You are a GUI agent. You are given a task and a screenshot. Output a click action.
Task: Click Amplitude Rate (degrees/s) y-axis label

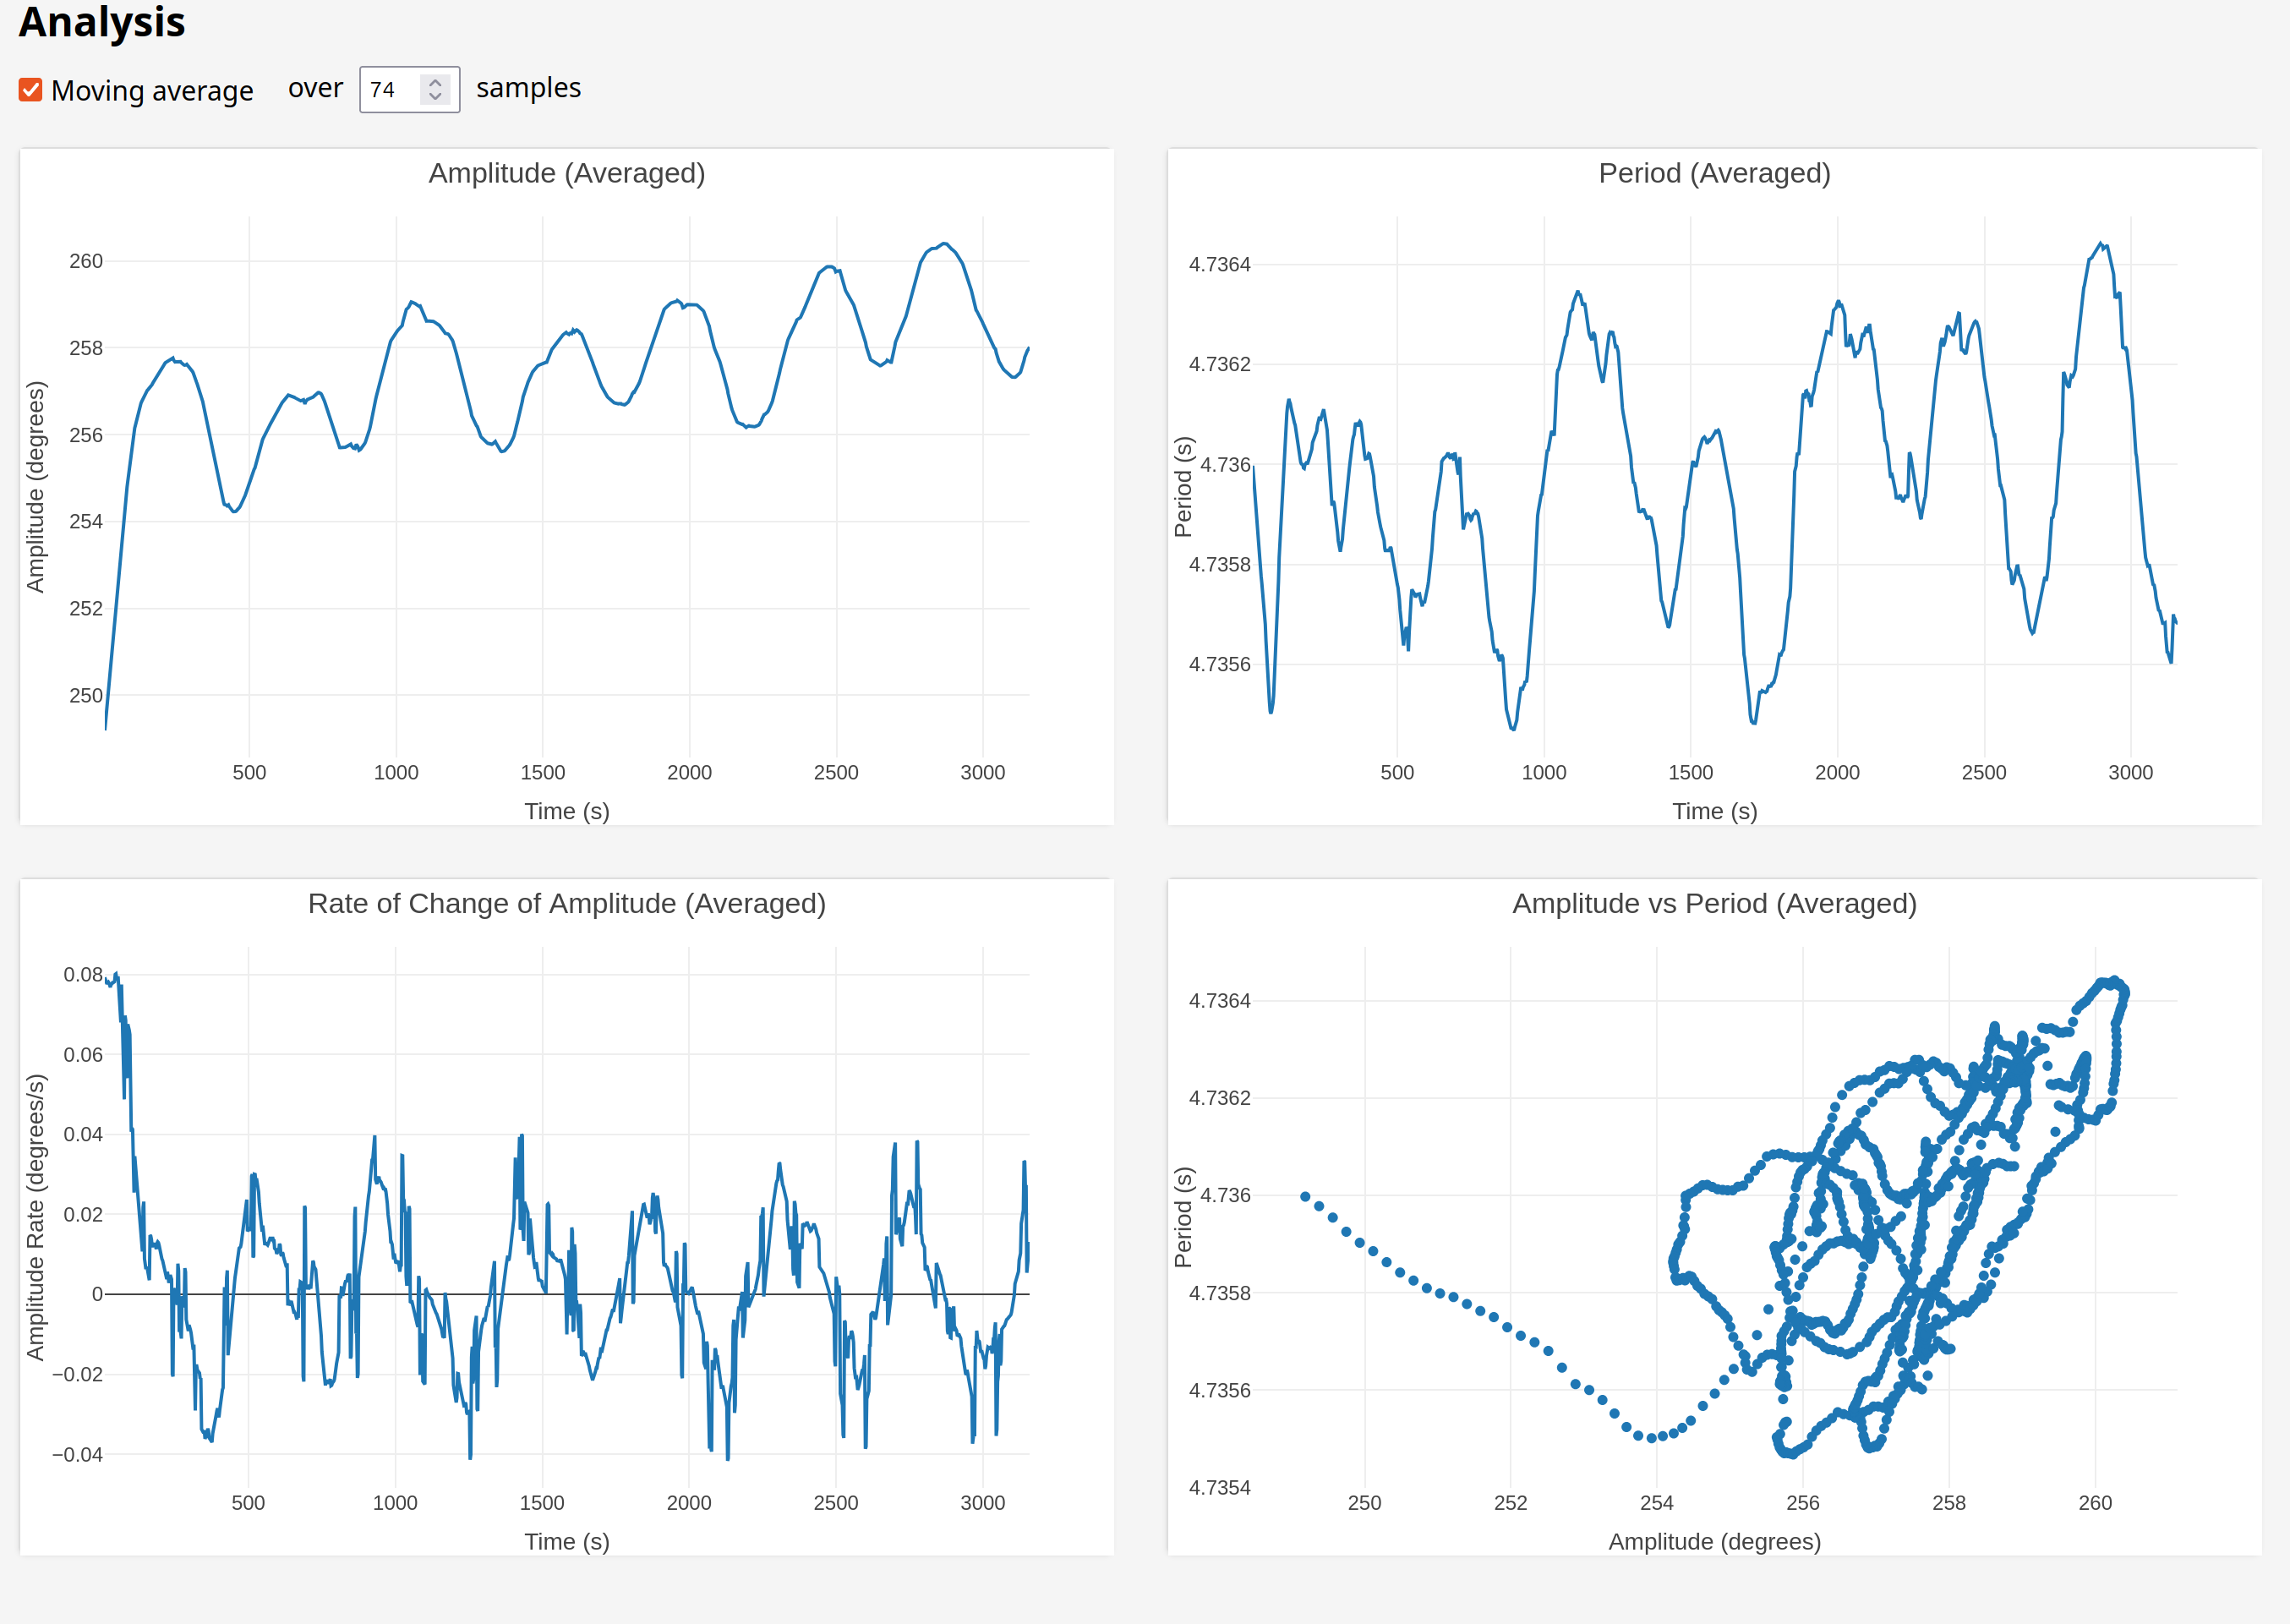pos(36,1217)
